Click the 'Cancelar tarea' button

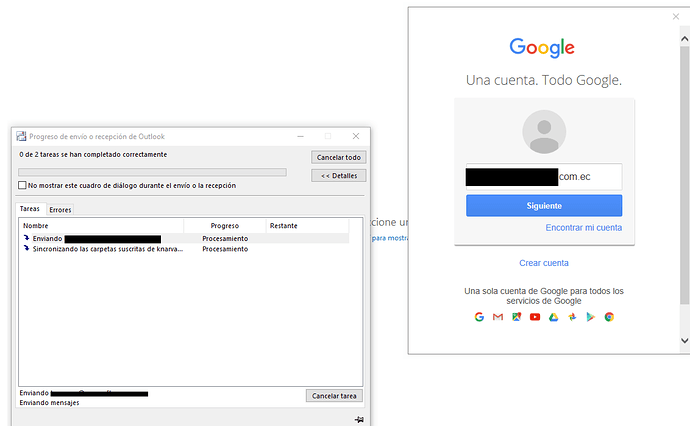click(334, 396)
